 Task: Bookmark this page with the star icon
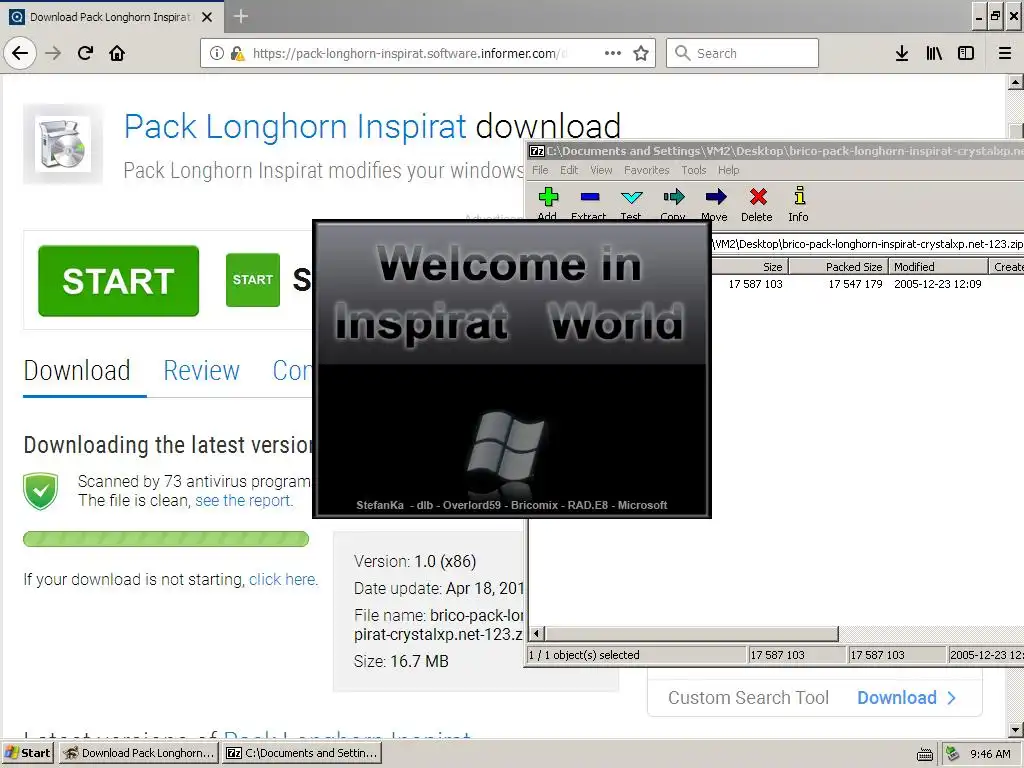coord(641,53)
